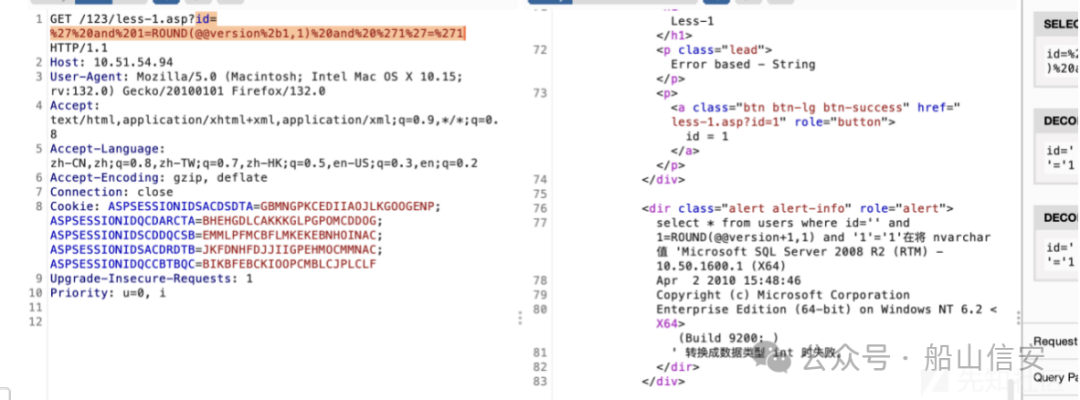Click the '(Build 9200: )' response text
The image size is (1080, 400).
728,338
